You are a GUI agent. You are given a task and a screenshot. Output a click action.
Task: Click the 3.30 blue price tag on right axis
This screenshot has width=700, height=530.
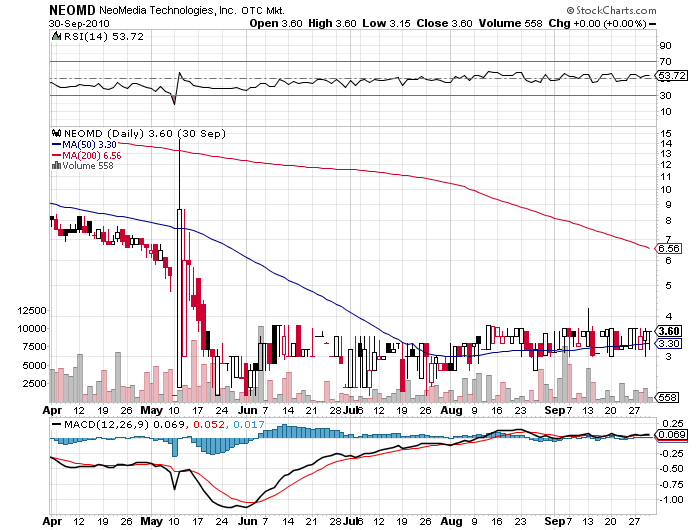coord(669,343)
